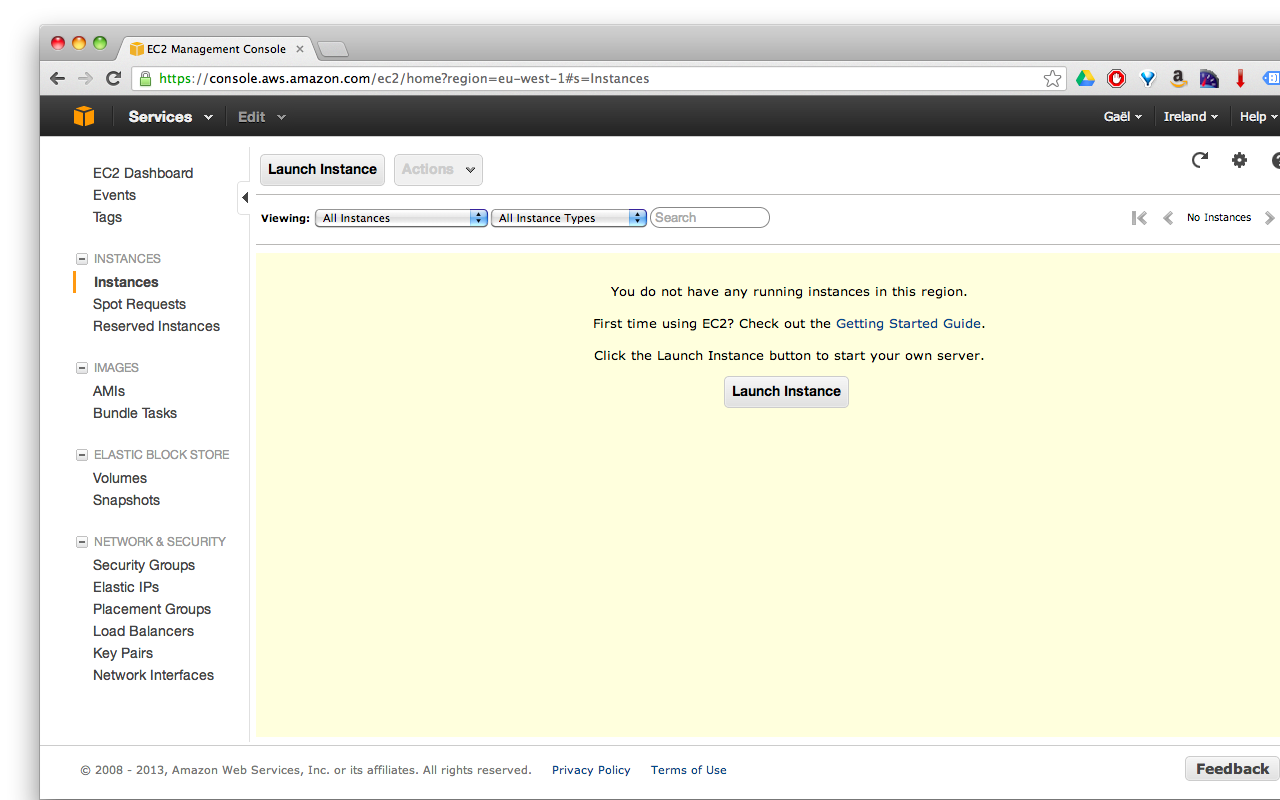Open the Ireland region selector

pyautogui.click(x=1190, y=116)
